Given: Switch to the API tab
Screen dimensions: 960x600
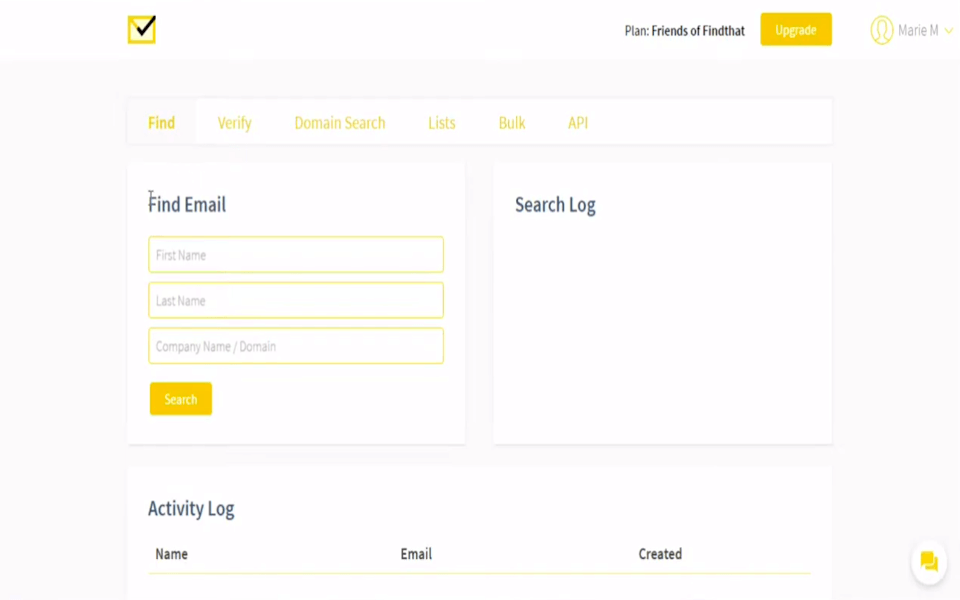Looking at the screenshot, I should click(x=577, y=122).
